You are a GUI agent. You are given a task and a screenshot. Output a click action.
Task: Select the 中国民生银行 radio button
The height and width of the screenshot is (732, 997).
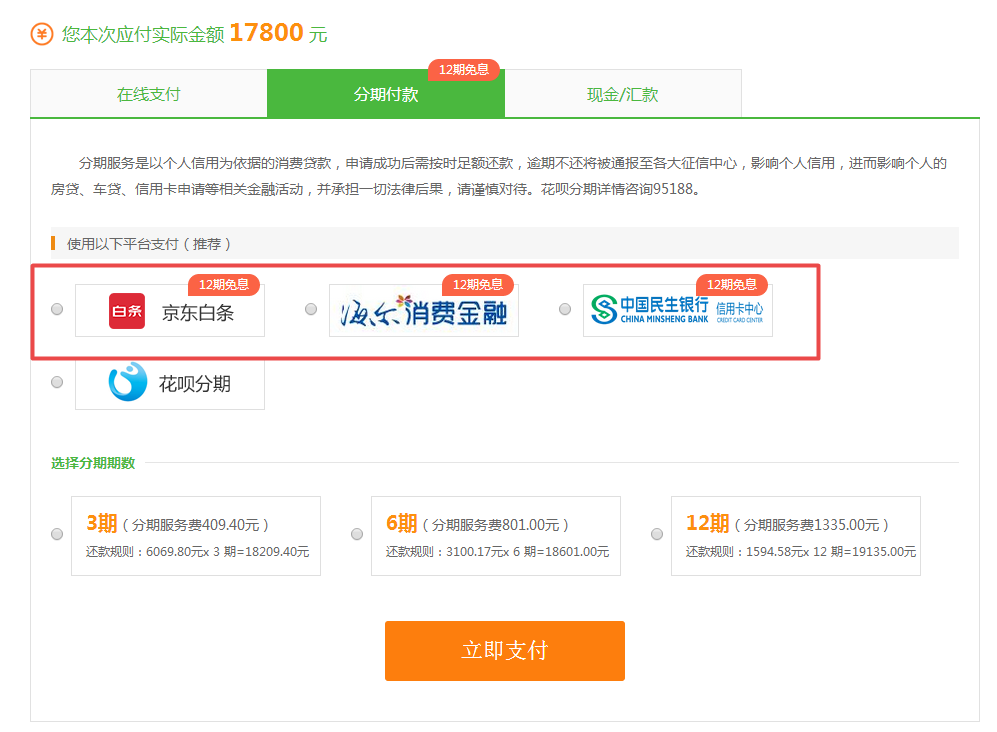point(565,309)
